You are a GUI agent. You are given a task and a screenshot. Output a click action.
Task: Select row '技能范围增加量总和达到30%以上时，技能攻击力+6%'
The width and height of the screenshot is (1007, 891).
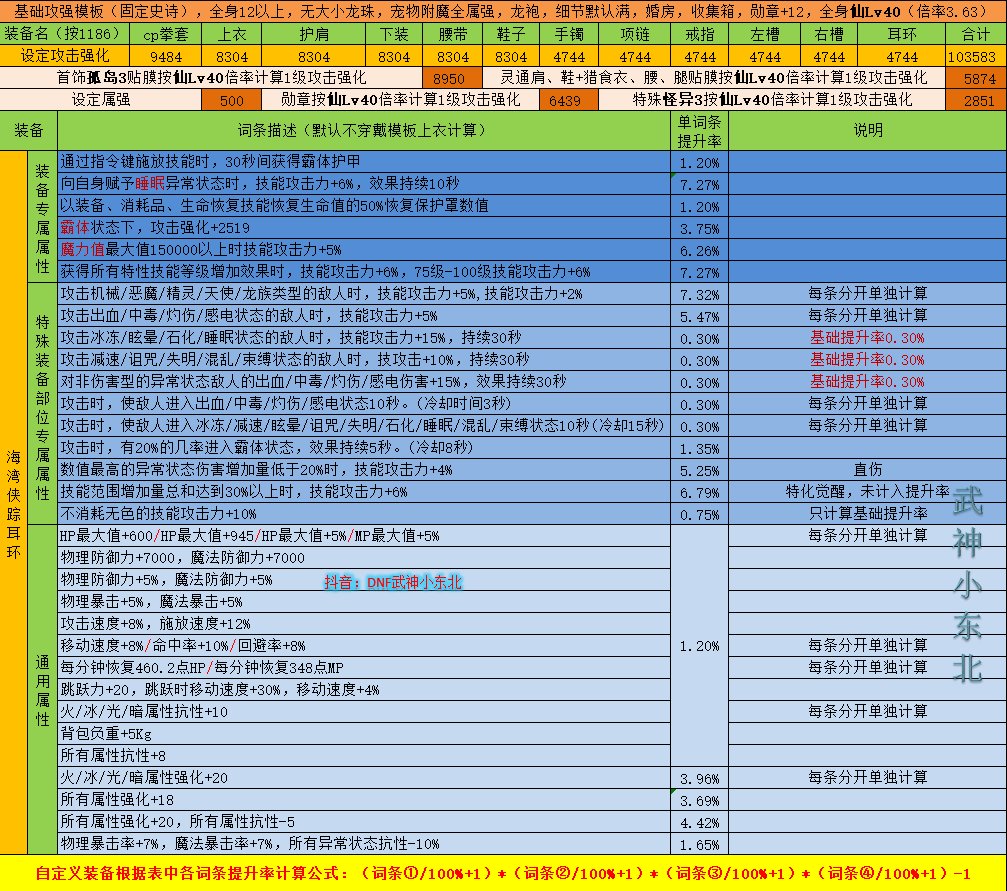(363, 492)
